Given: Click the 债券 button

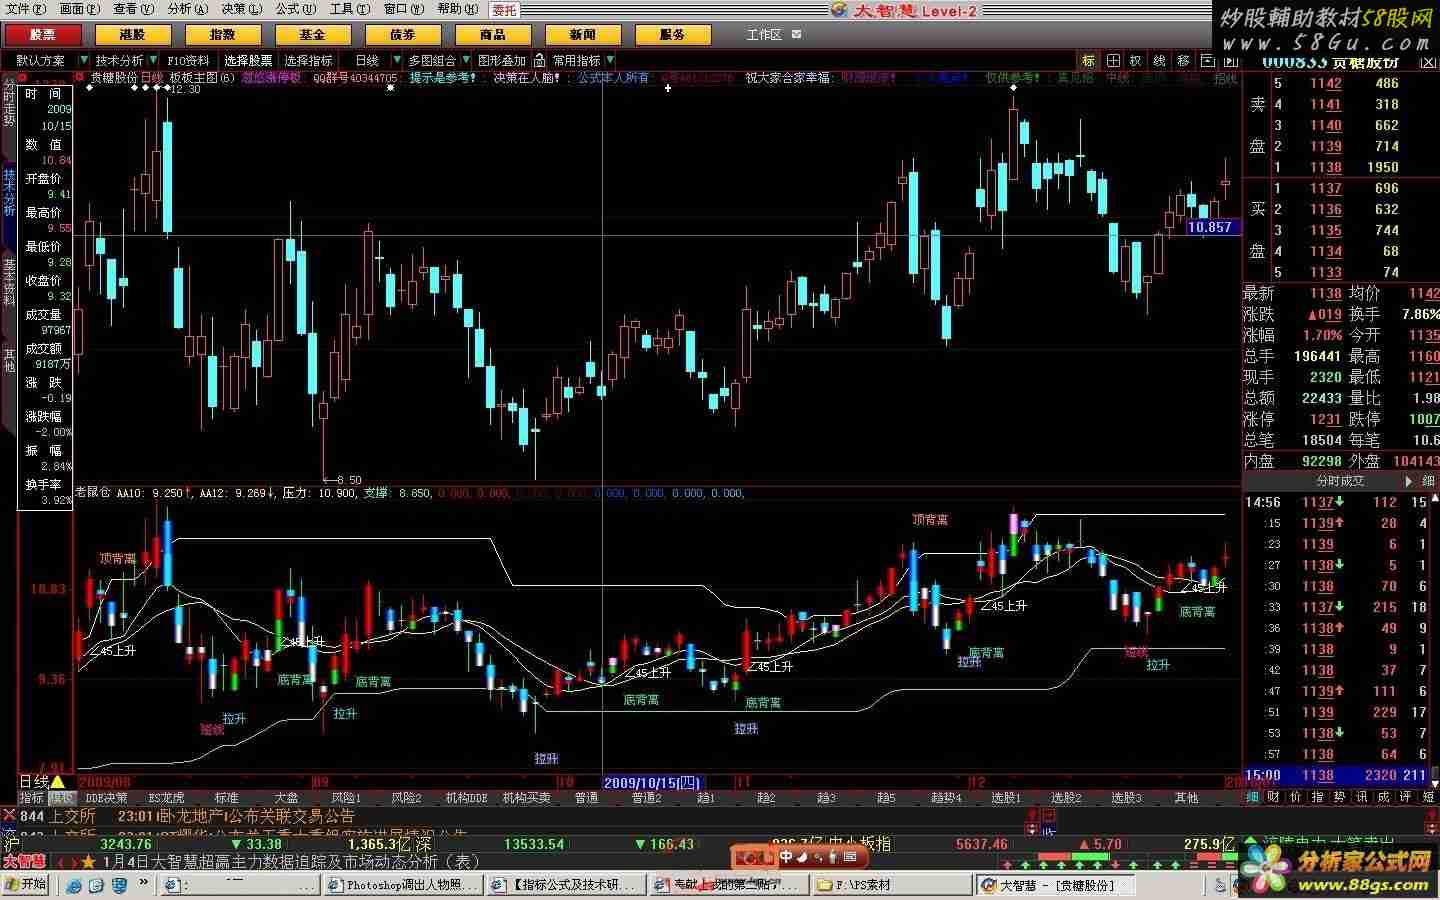Looking at the screenshot, I should [x=403, y=34].
